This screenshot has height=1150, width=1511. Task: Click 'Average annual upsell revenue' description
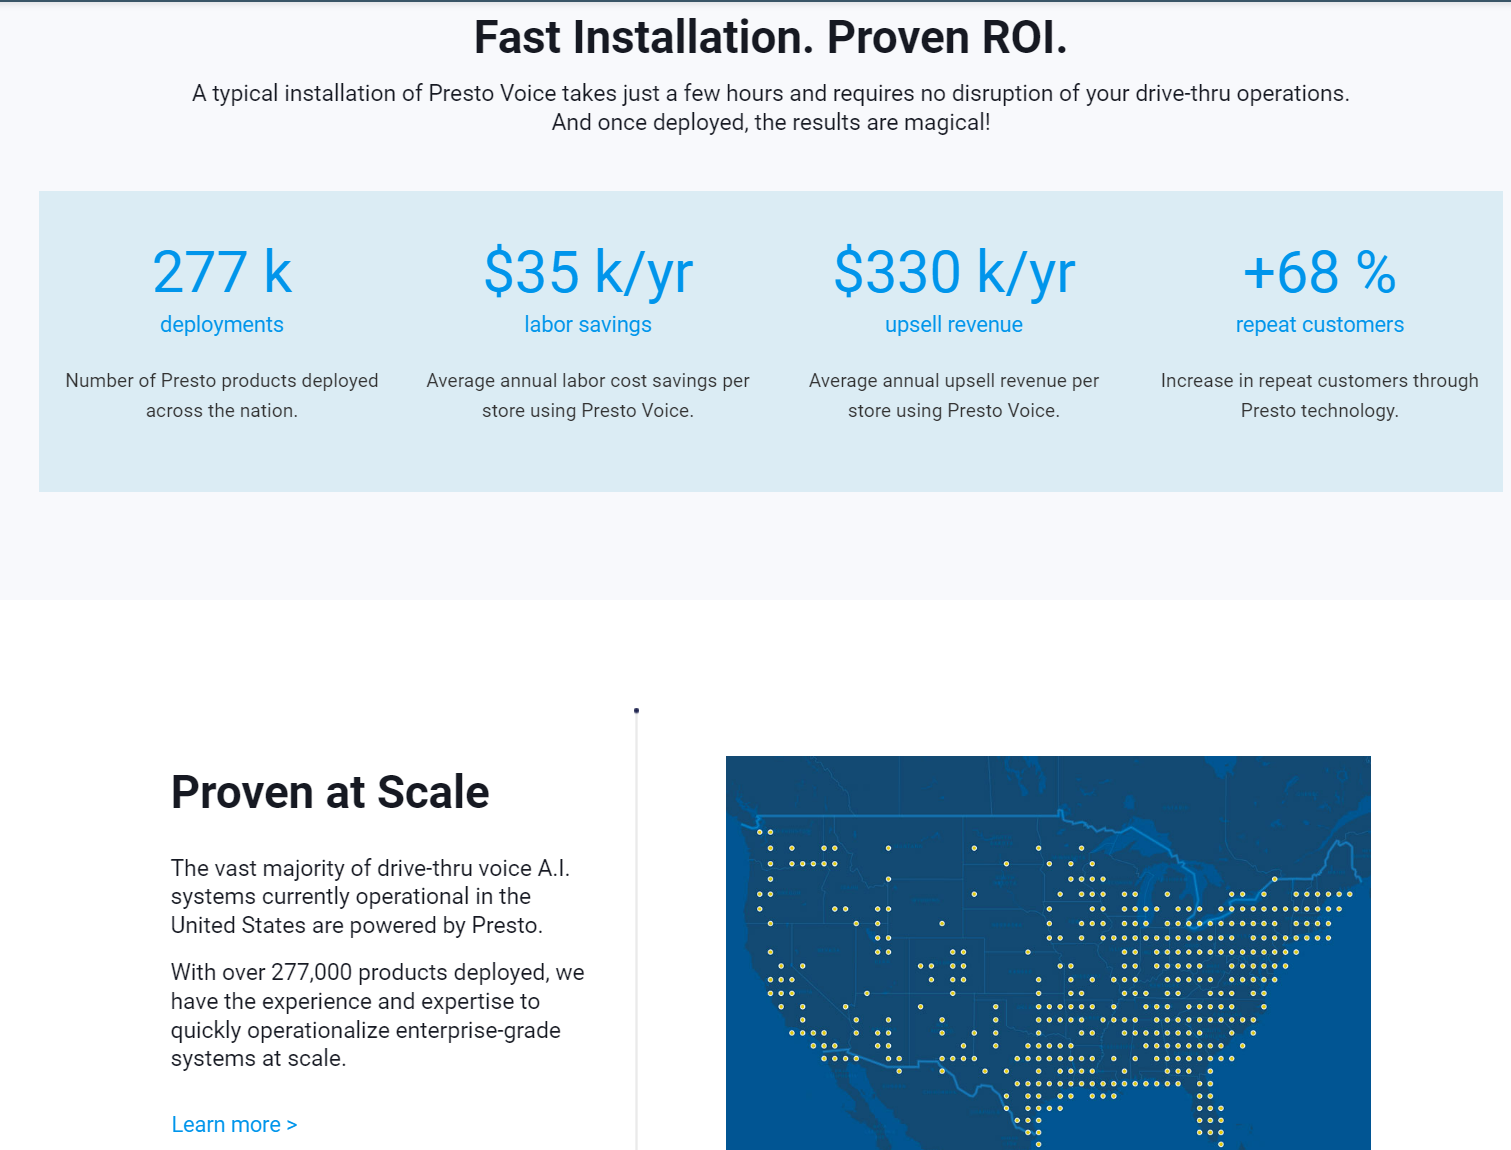(954, 395)
